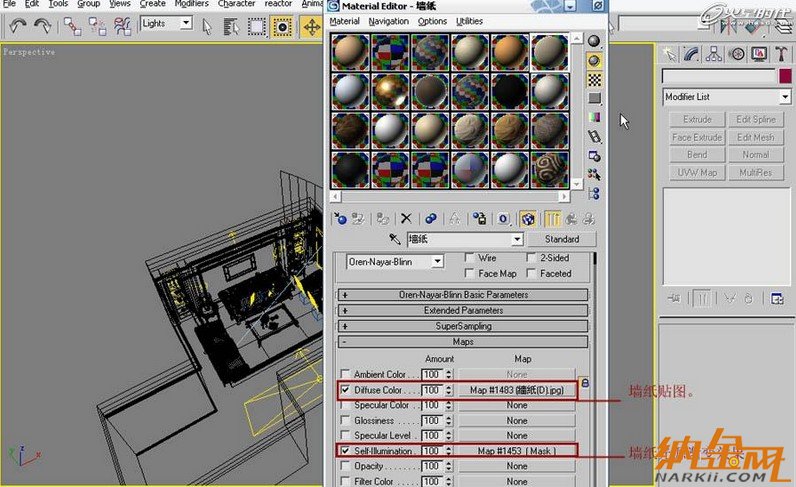Click the Undo arrow icon
This screenshot has width=796, height=487.
(17, 25)
